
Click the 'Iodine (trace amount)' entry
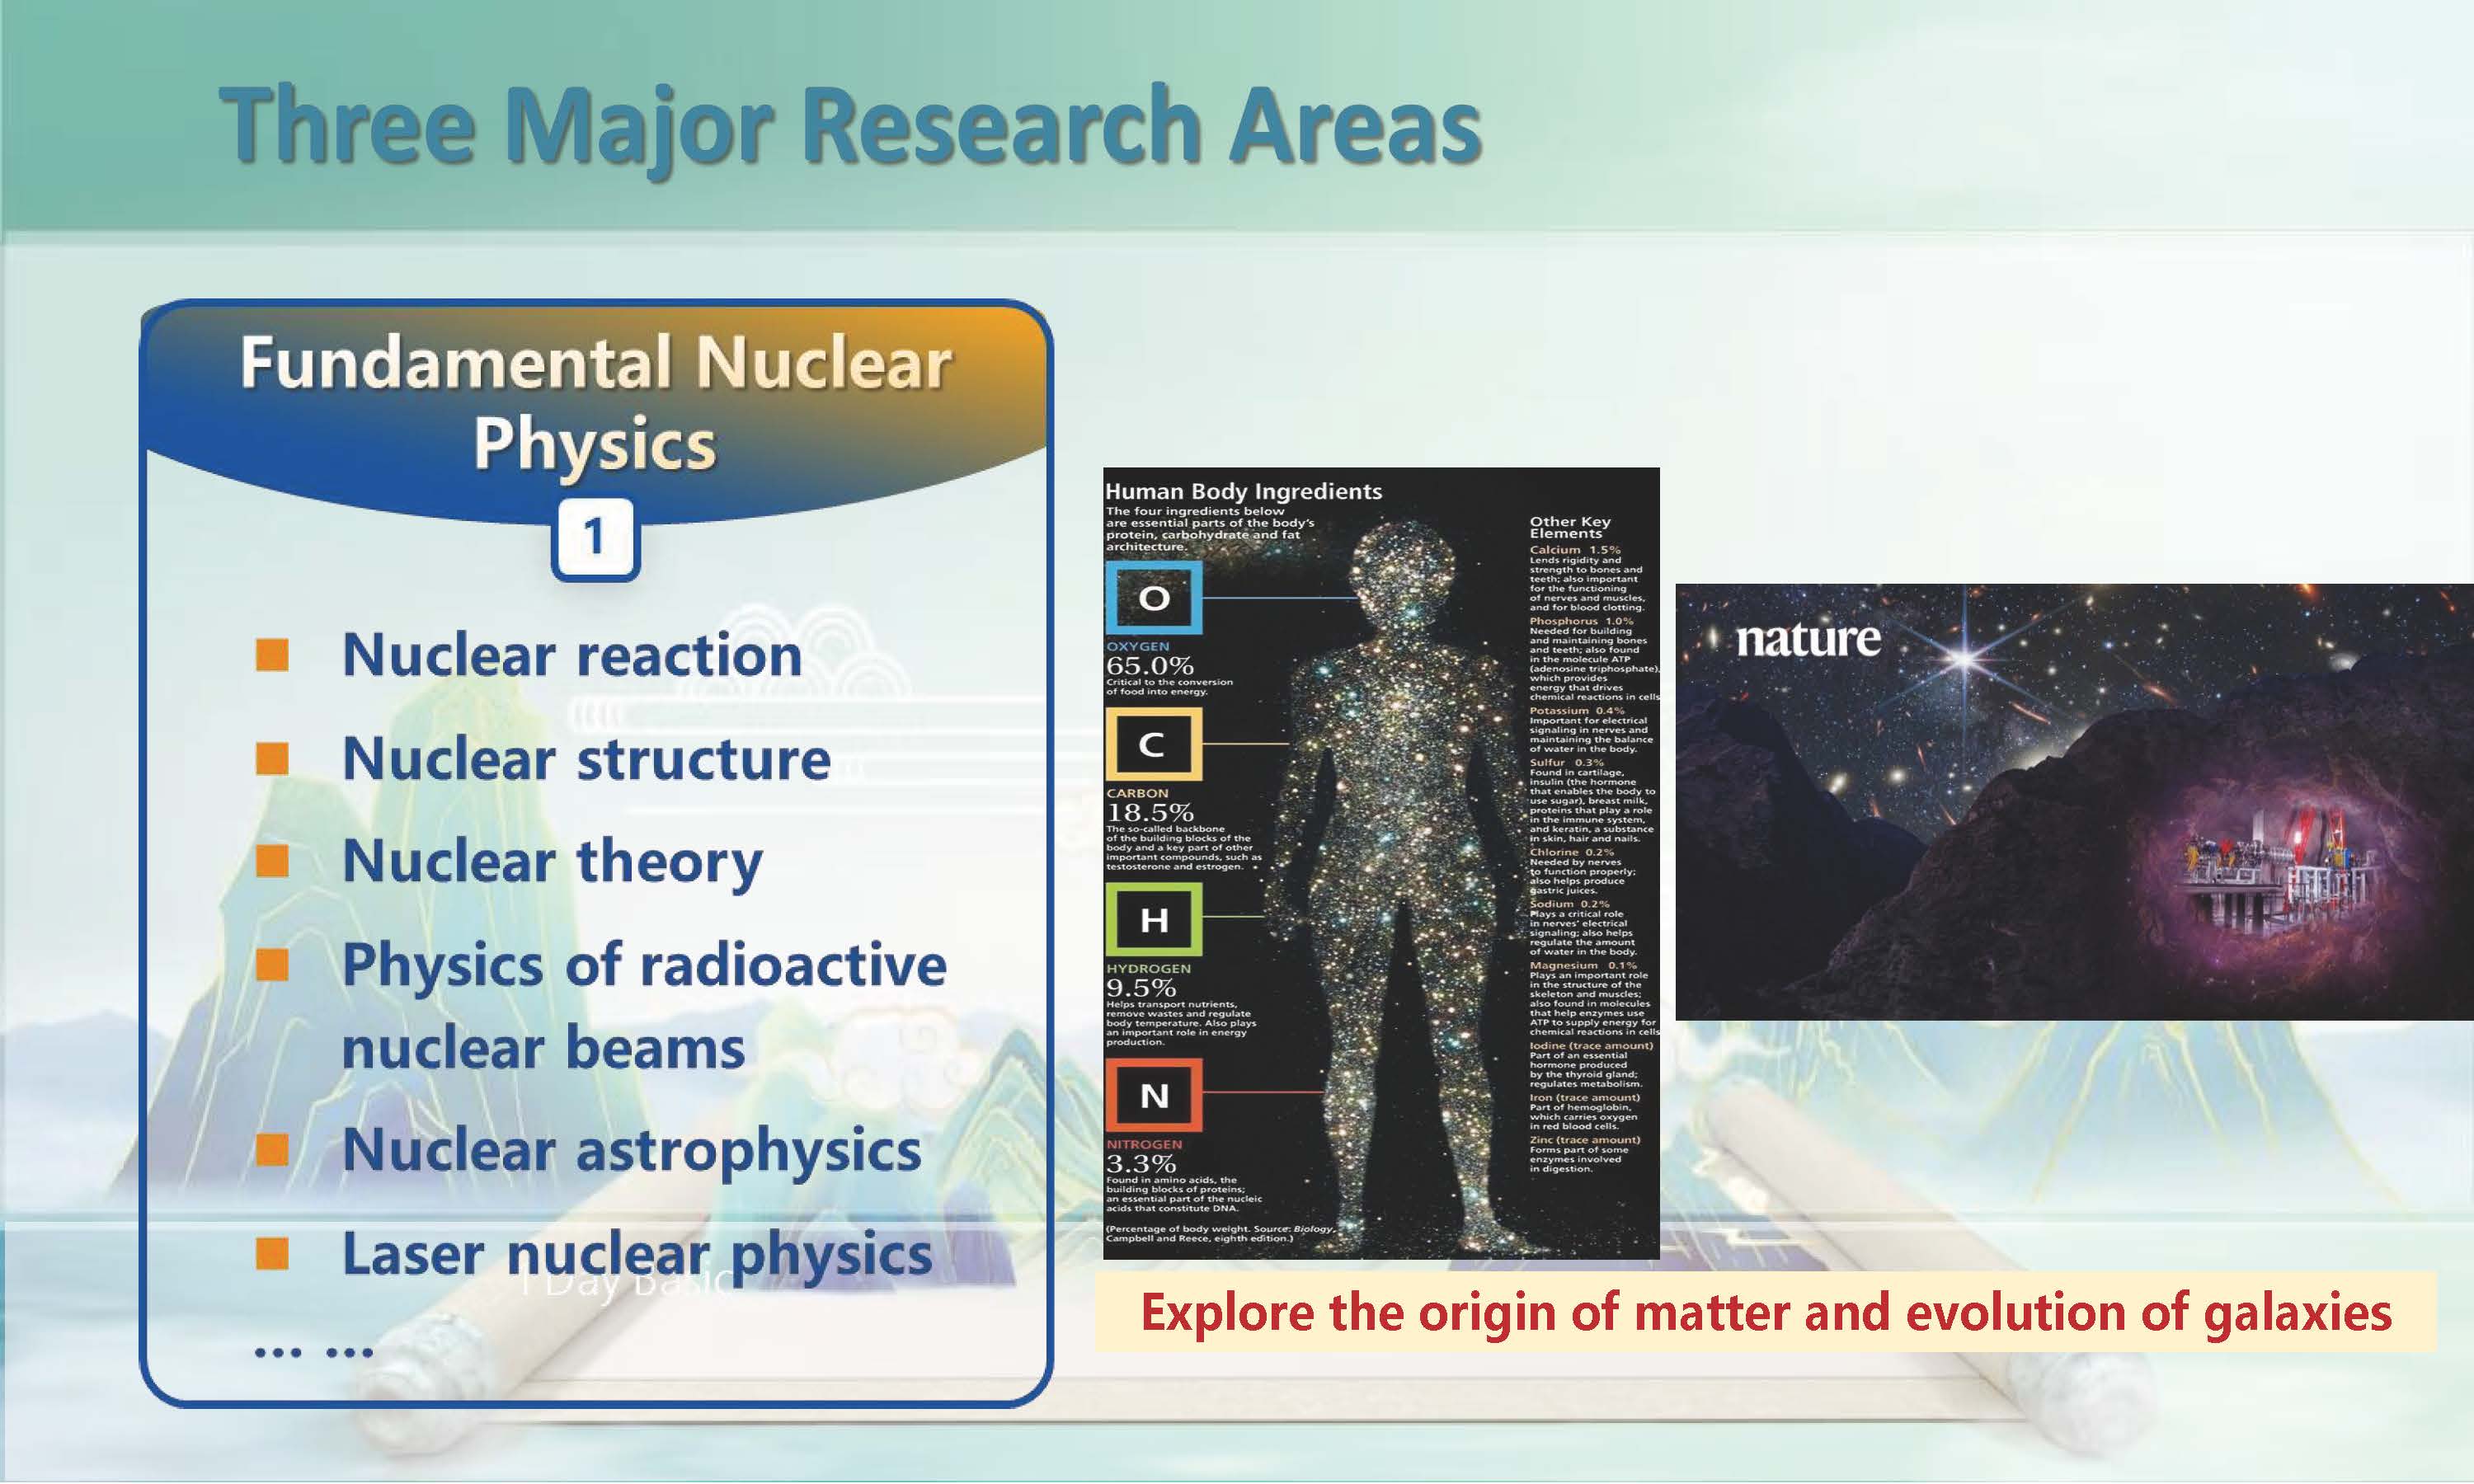[x=1591, y=1045]
